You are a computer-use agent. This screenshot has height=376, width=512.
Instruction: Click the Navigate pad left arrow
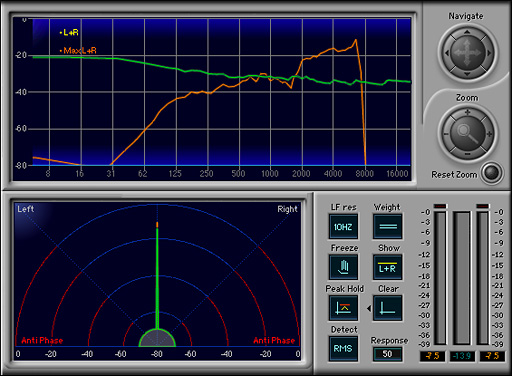(447, 53)
